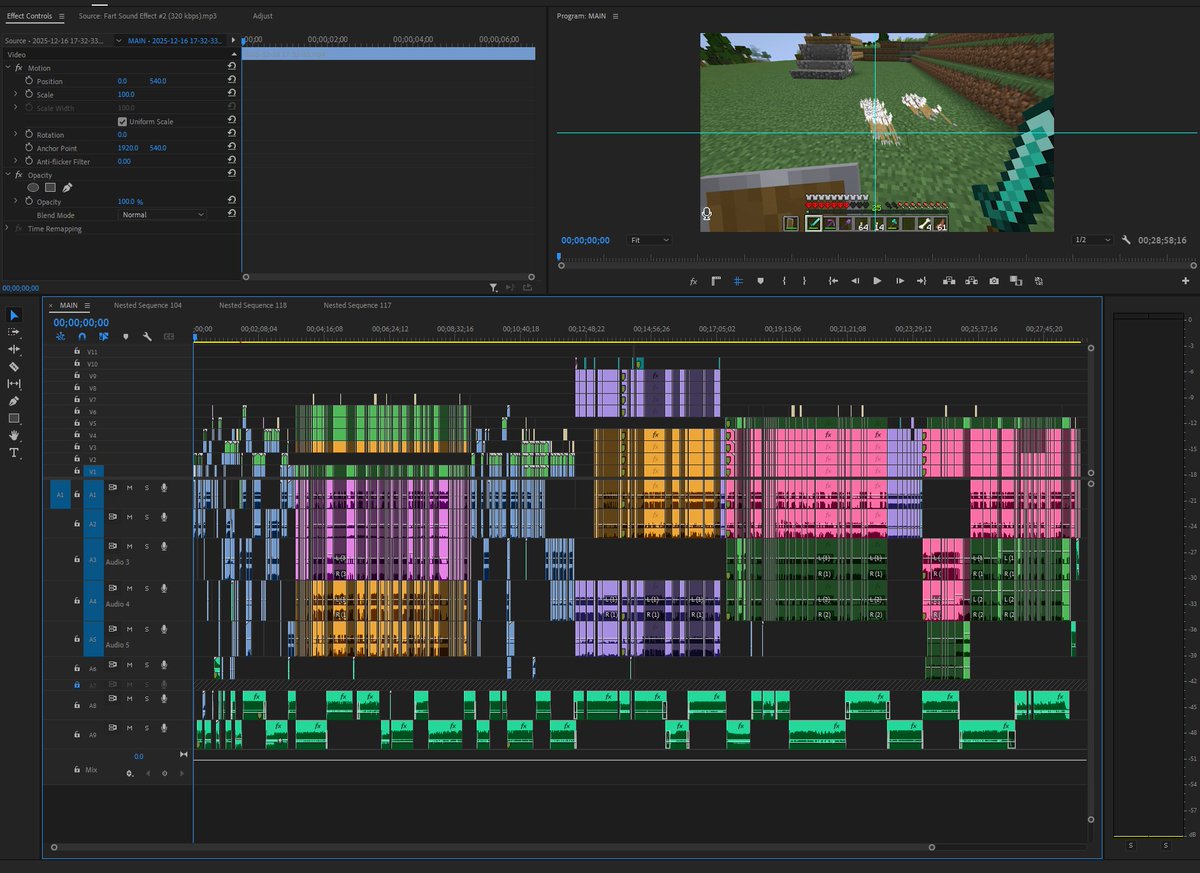Open Timeline Display Settings wrench icon

(148, 337)
